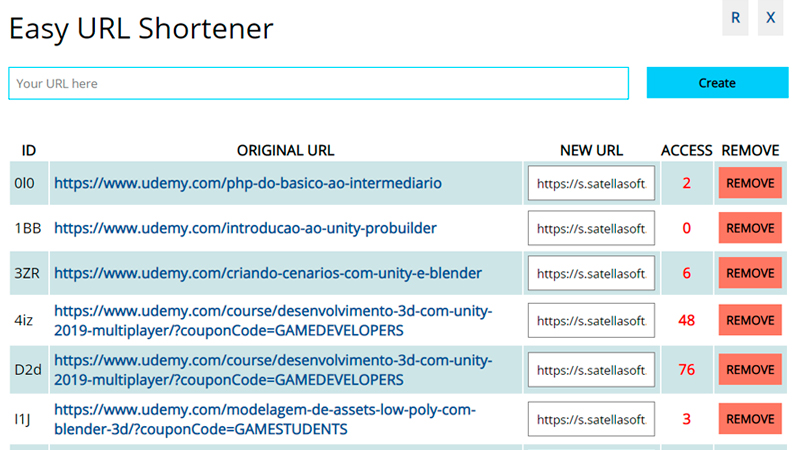This screenshot has height=450, width=800.
Task: Click the R refresh button
Action: coord(735,18)
